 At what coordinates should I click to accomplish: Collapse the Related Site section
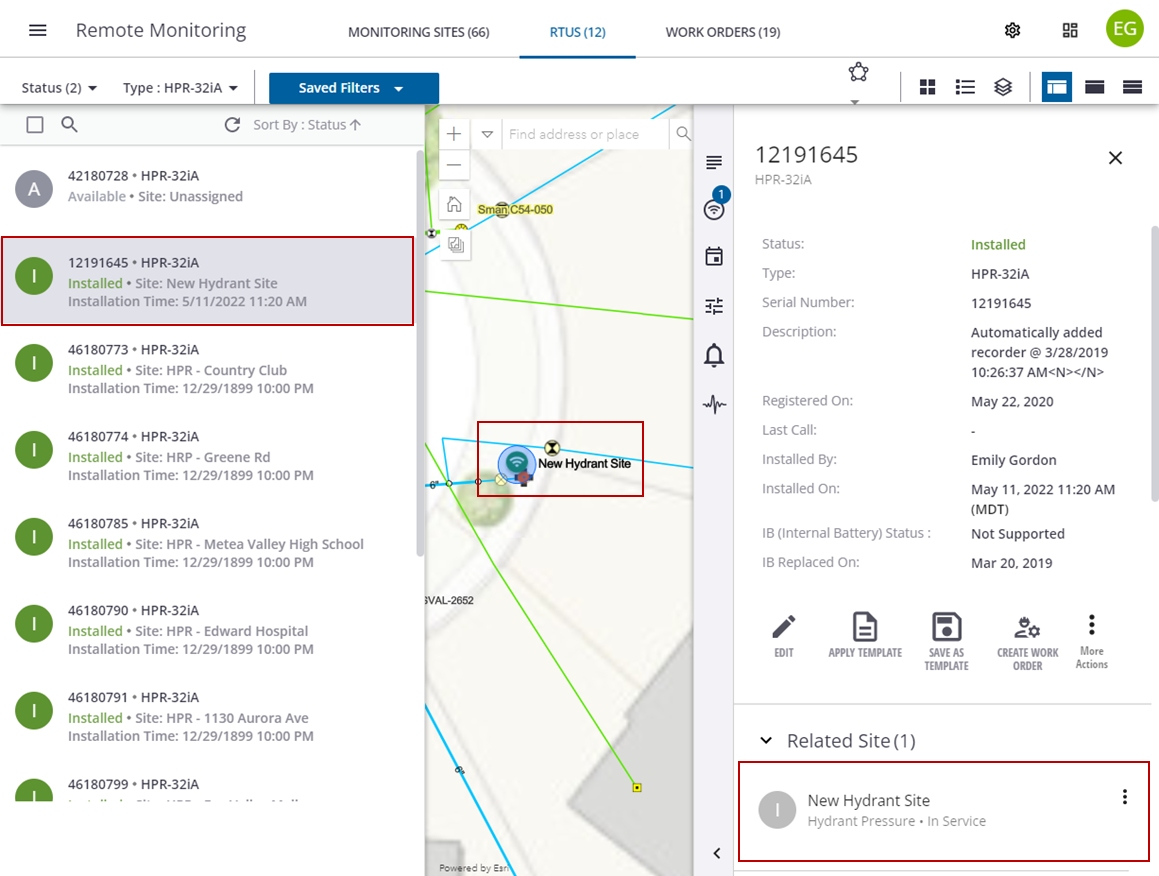coord(767,740)
